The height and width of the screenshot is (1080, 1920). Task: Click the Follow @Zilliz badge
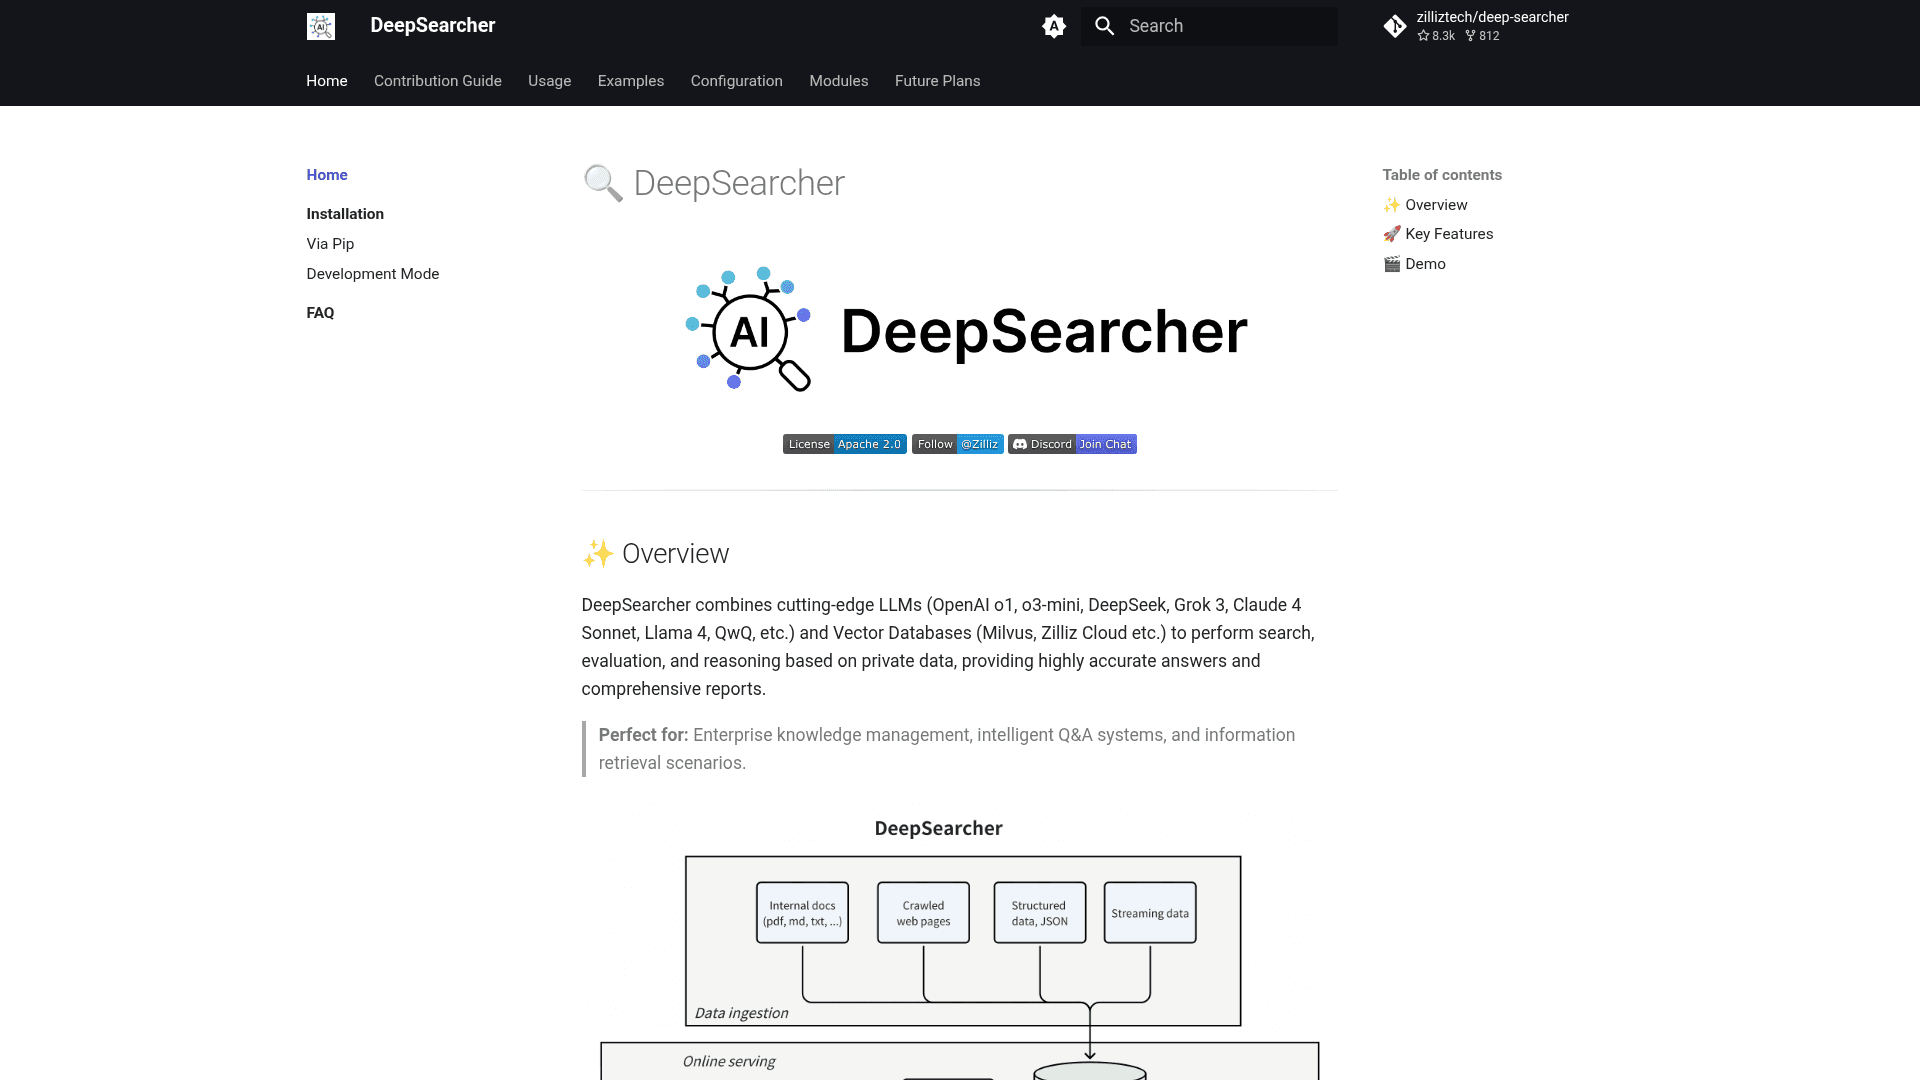[958, 444]
